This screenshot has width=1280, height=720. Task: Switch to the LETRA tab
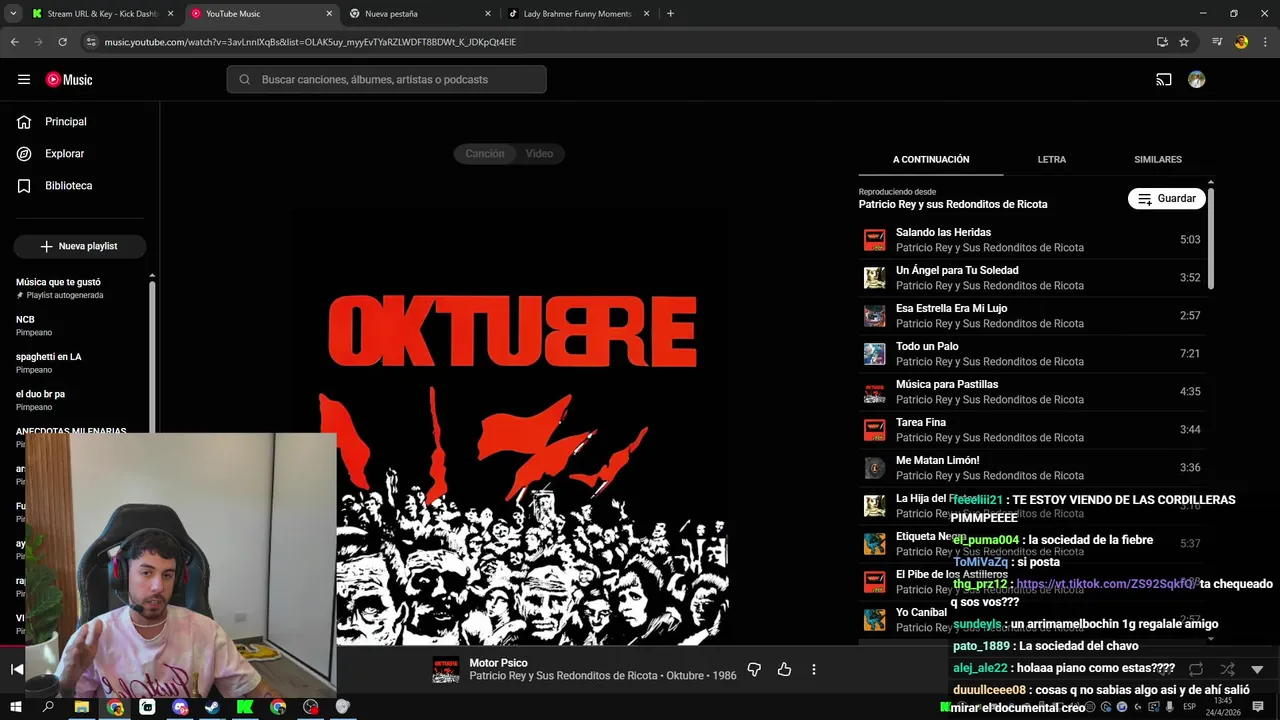[1051, 160]
